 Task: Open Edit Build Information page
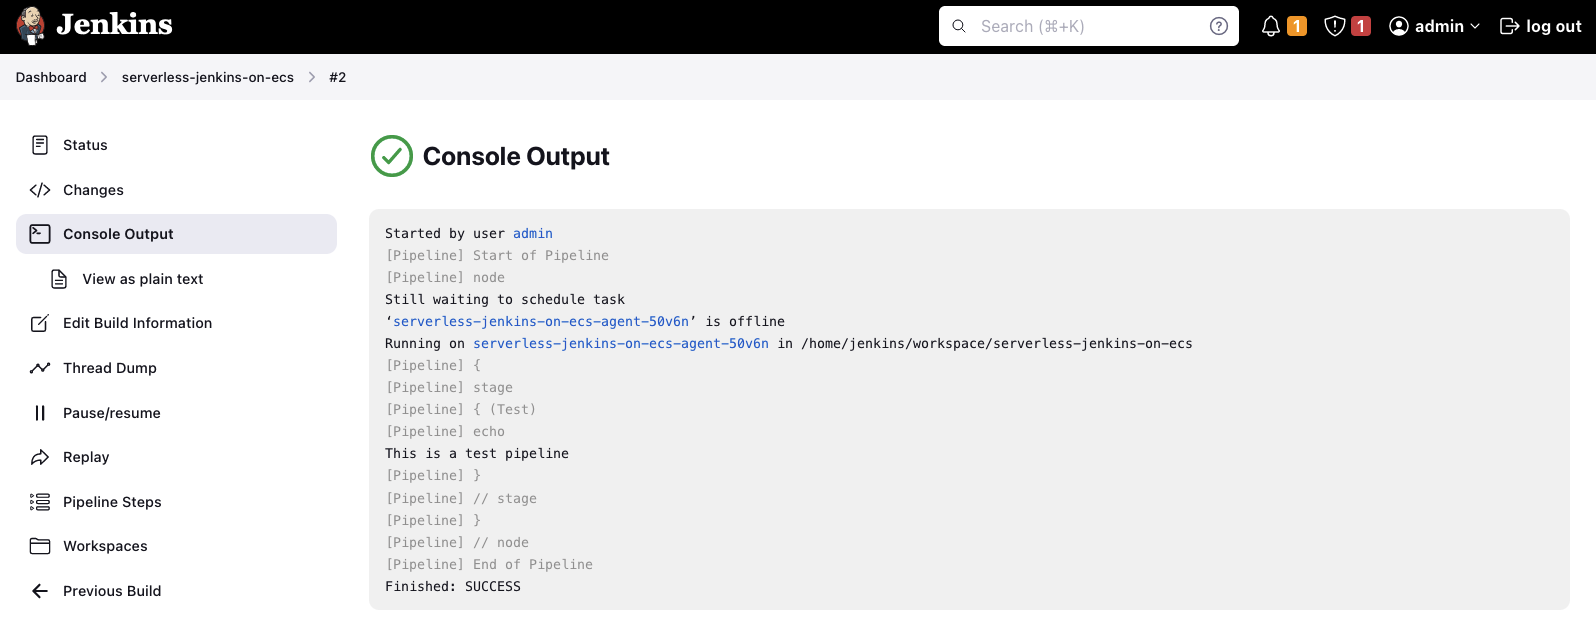point(137,323)
